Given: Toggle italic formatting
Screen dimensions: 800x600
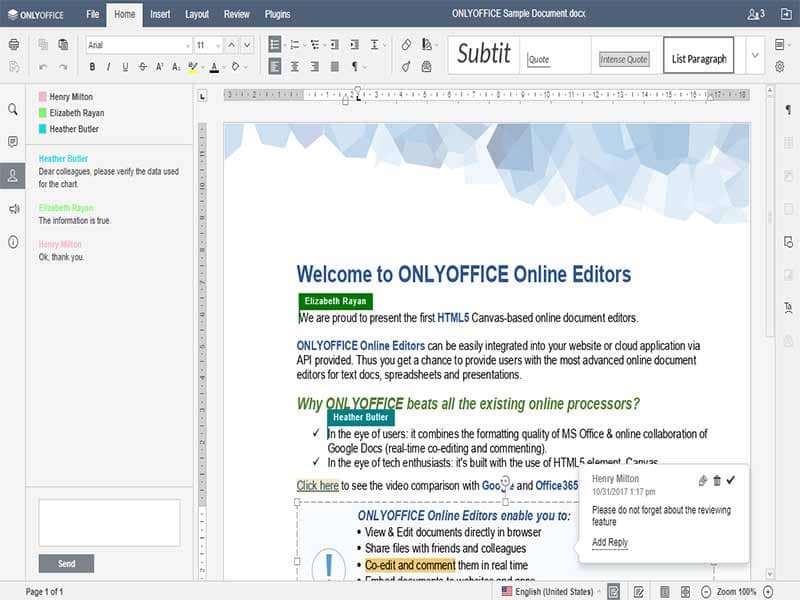Looking at the screenshot, I should 108,67.
